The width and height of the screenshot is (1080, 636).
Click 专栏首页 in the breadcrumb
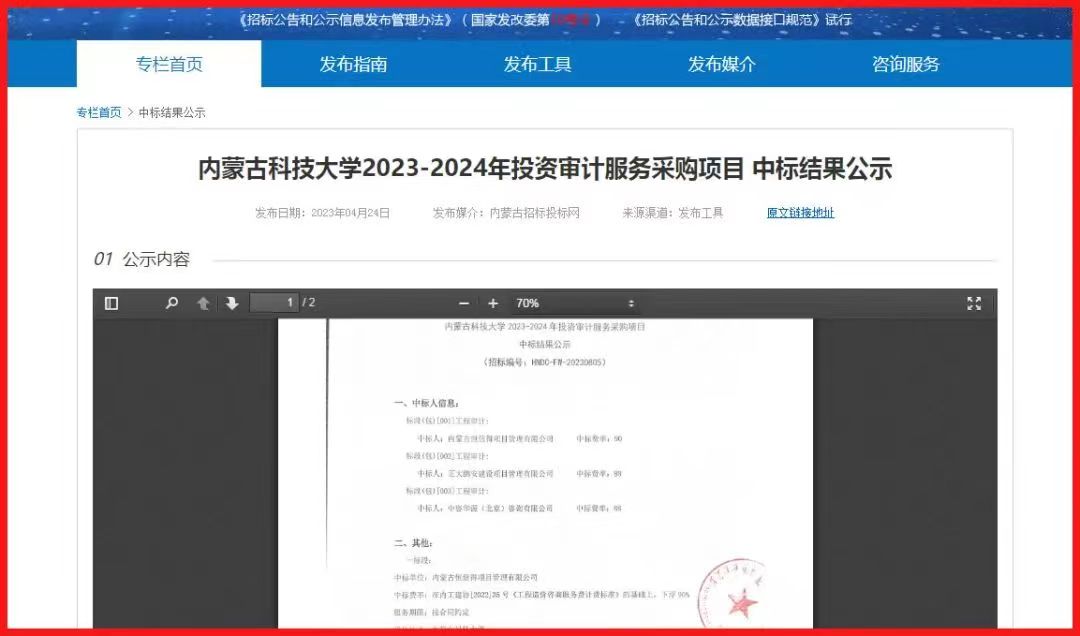(x=99, y=113)
